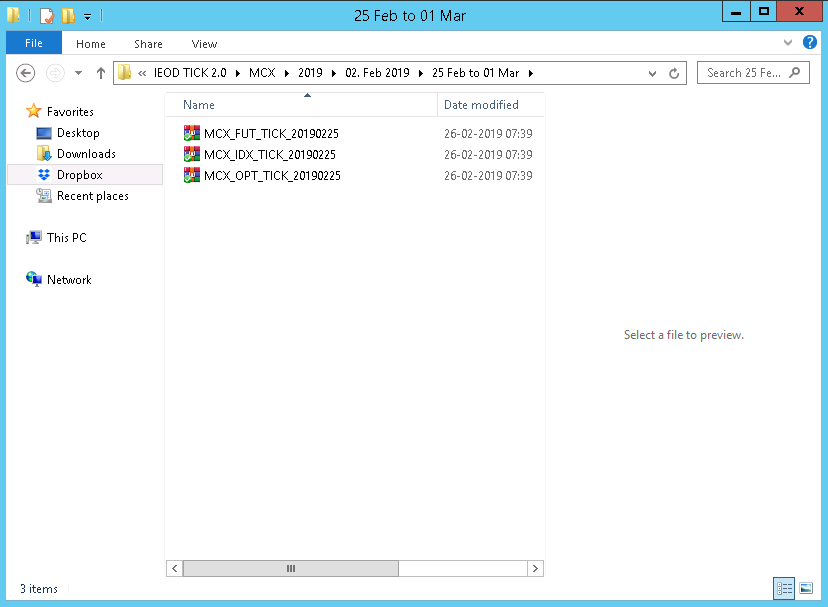Open the arrow after IEOD TICK 2.0
The image size is (828, 607).
(x=238, y=73)
